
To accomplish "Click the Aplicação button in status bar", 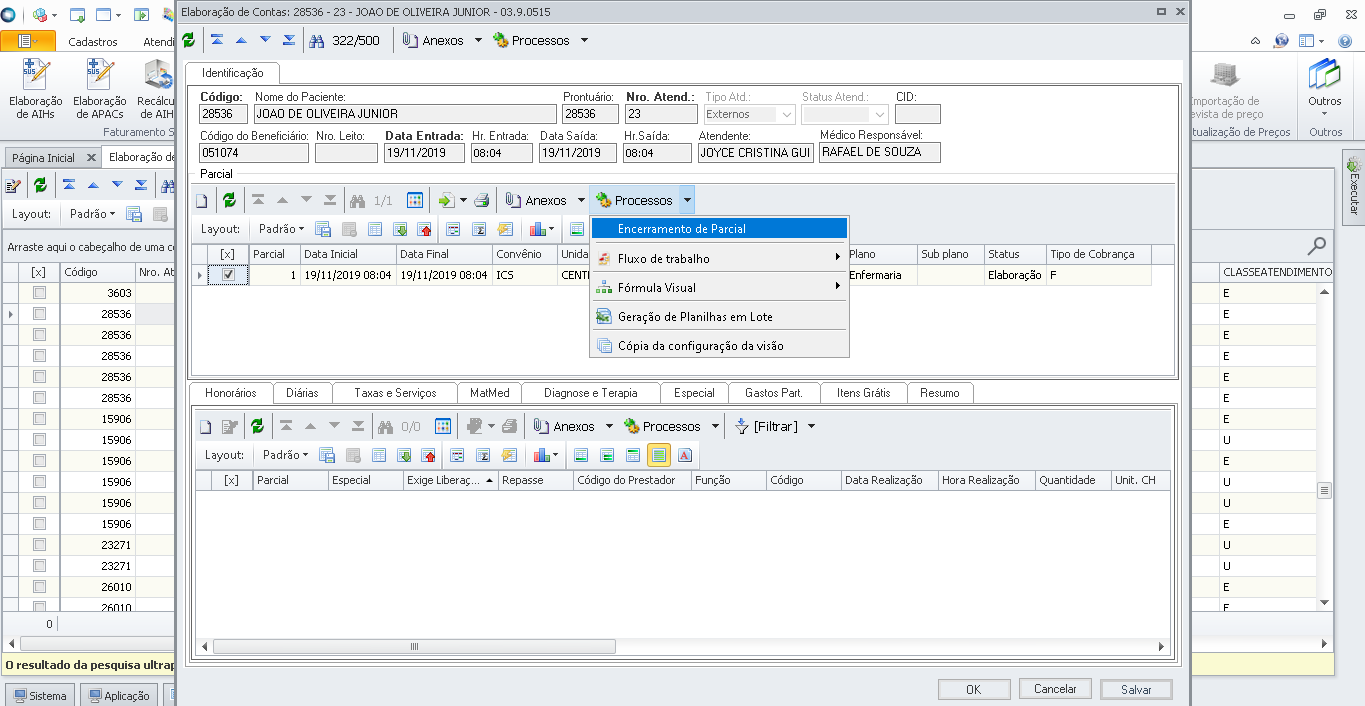I will (118, 696).
